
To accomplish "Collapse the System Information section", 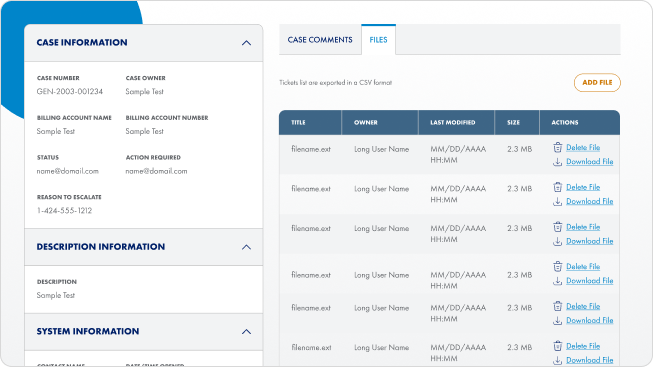I will (x=247, y=332).
